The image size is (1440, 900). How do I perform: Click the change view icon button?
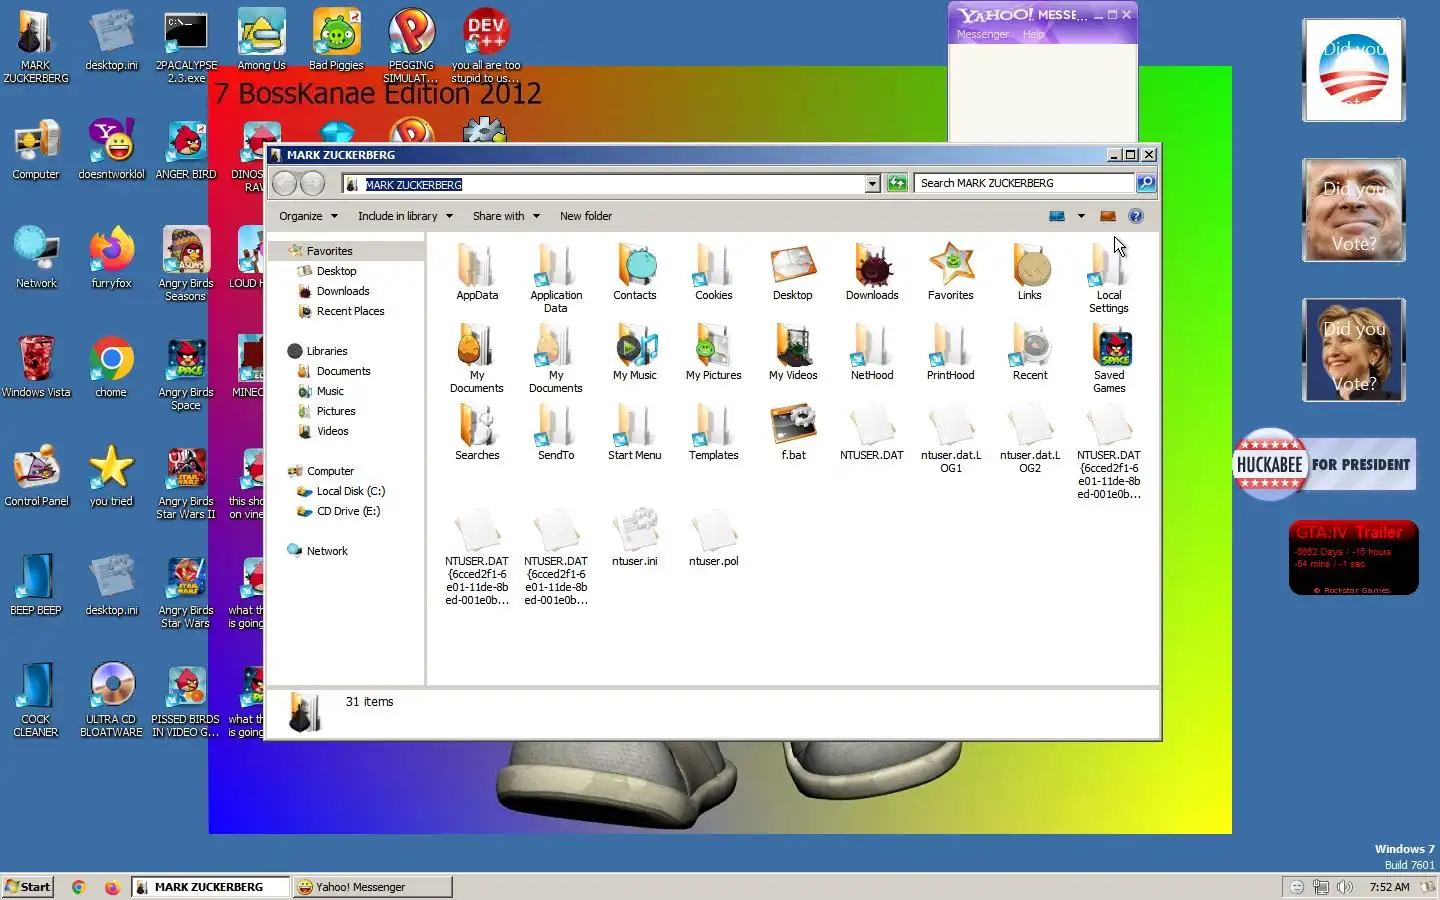click(1057, 216)
